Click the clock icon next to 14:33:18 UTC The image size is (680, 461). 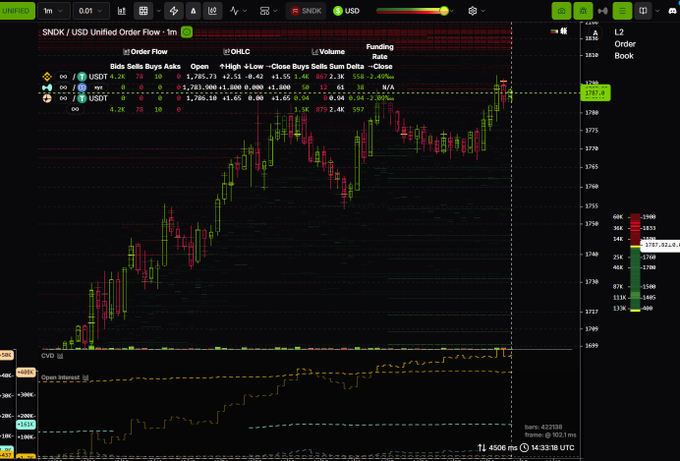click(524, 448)
